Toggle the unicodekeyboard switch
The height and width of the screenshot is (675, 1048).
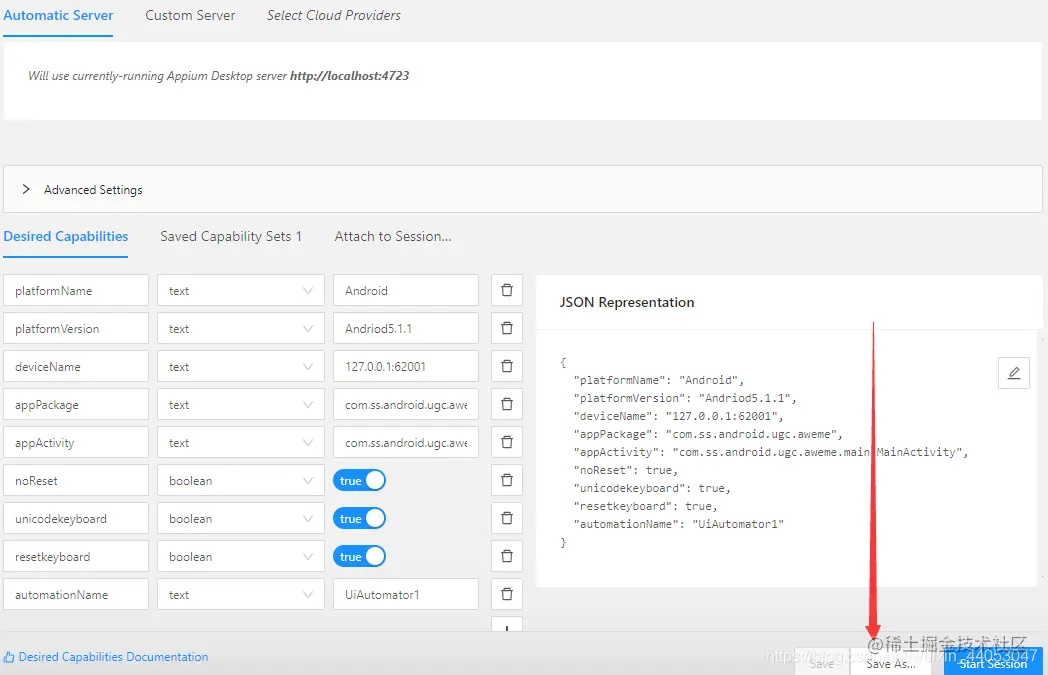(x=360, y=519)
